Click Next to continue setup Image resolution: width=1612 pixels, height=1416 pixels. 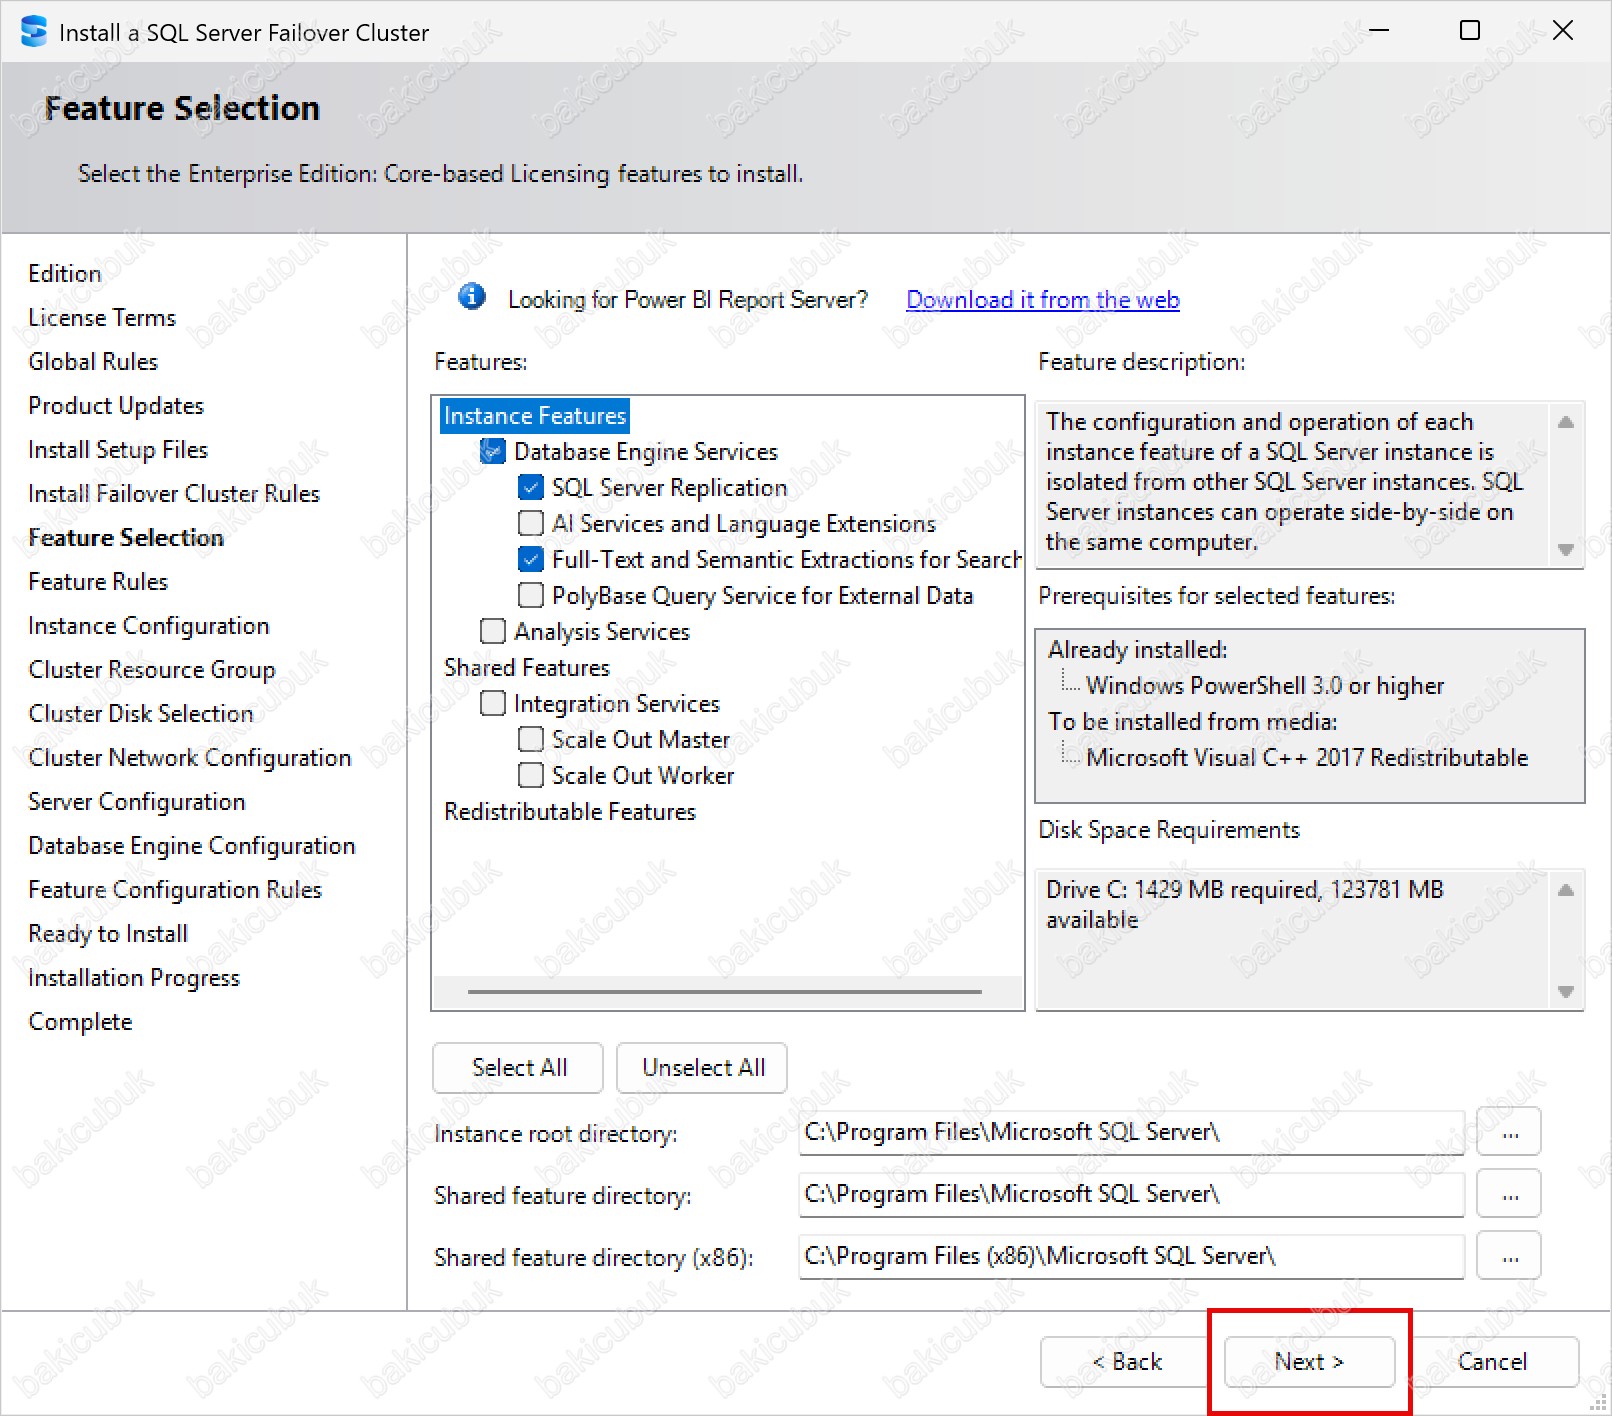tap(1308, 1362)
